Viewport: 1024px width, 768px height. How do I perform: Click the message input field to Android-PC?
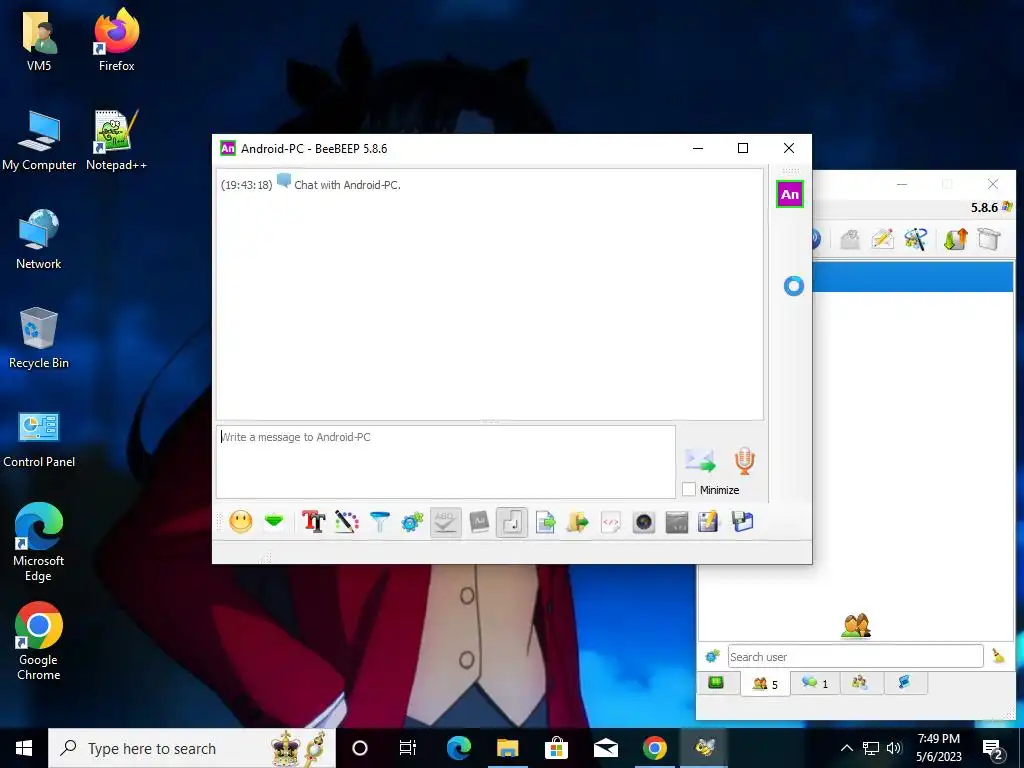click(445, 462)
